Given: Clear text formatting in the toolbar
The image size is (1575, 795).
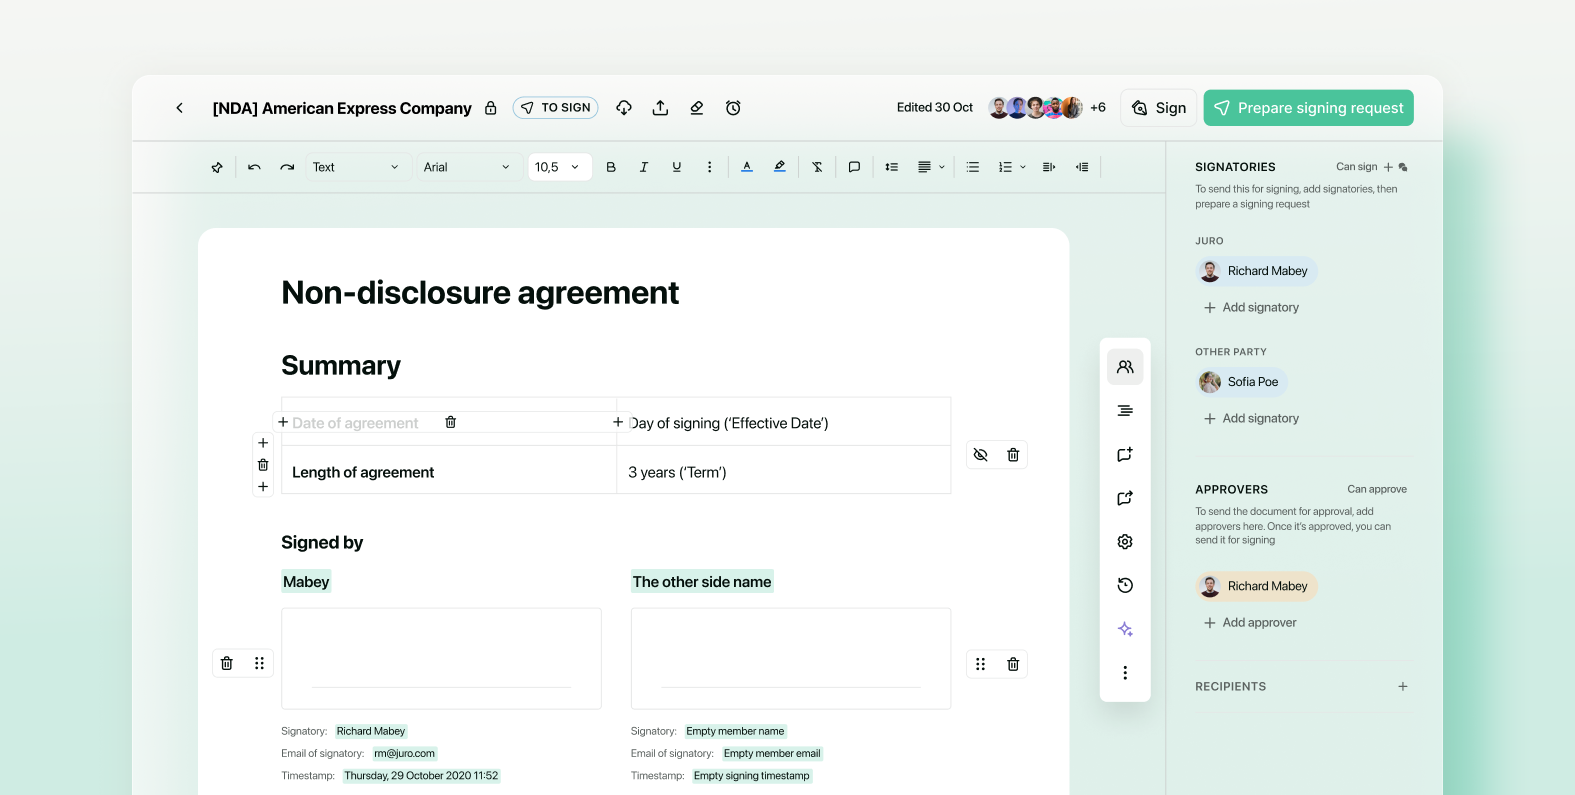Looking at the screenshot, I should coord(817,167).
